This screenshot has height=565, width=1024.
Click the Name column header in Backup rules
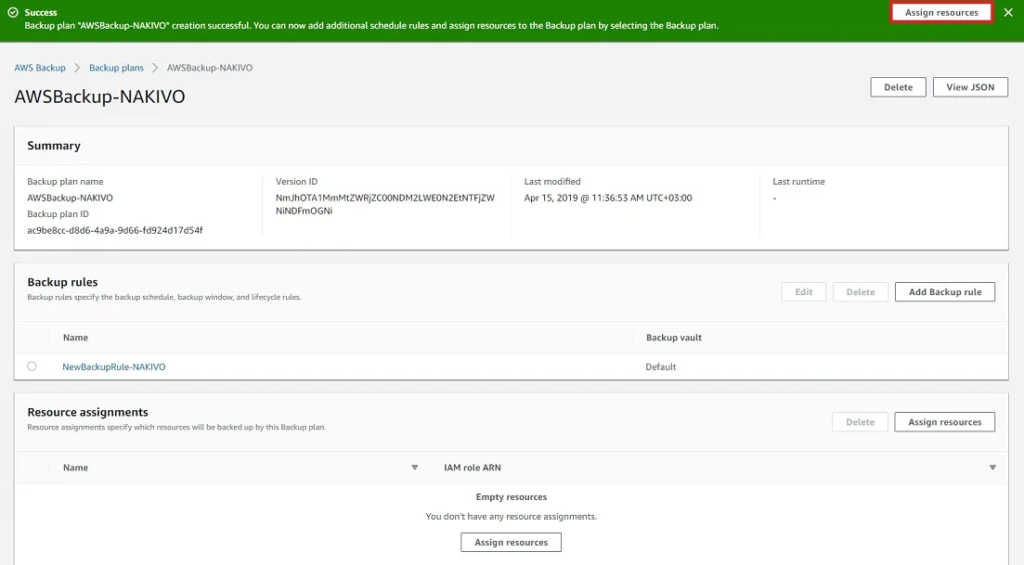point(76,338)
